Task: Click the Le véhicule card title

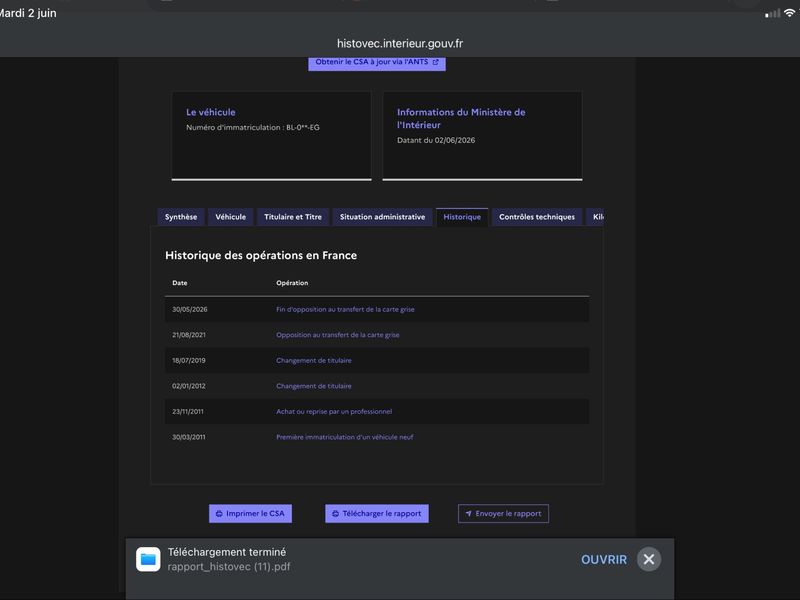Action: 211,112
